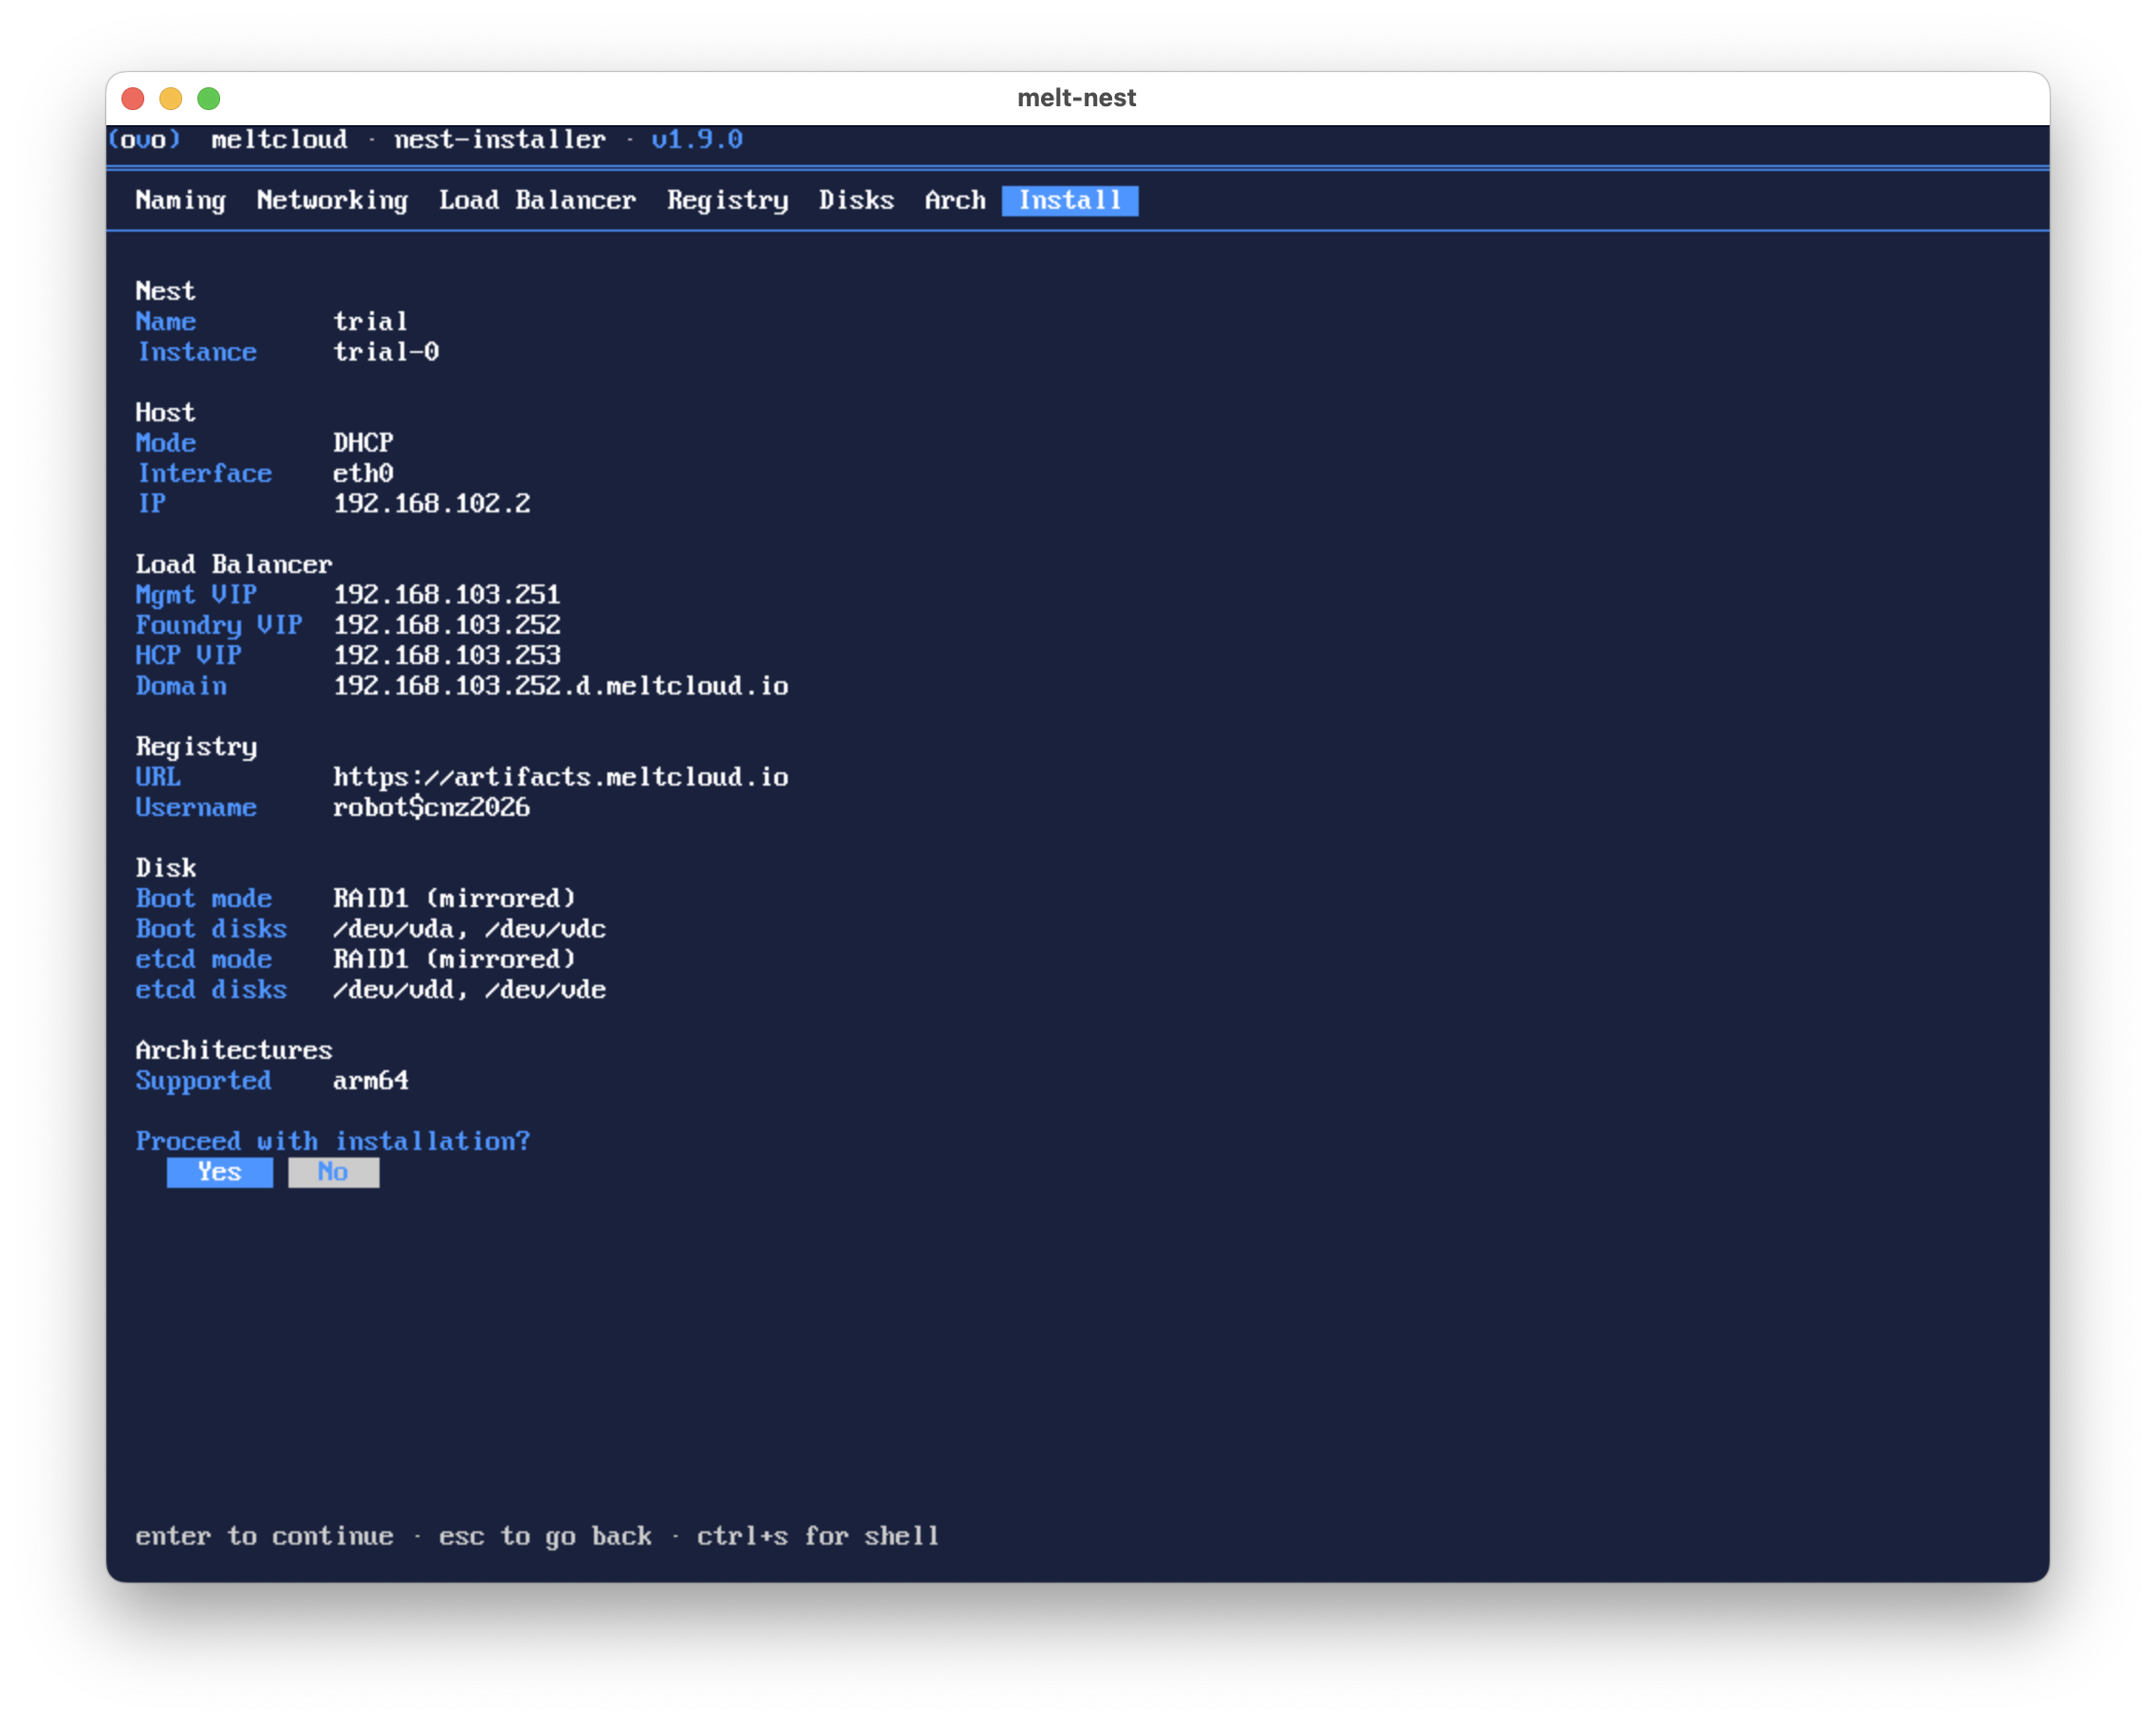Close the melt-nest window

pos(133,98)
